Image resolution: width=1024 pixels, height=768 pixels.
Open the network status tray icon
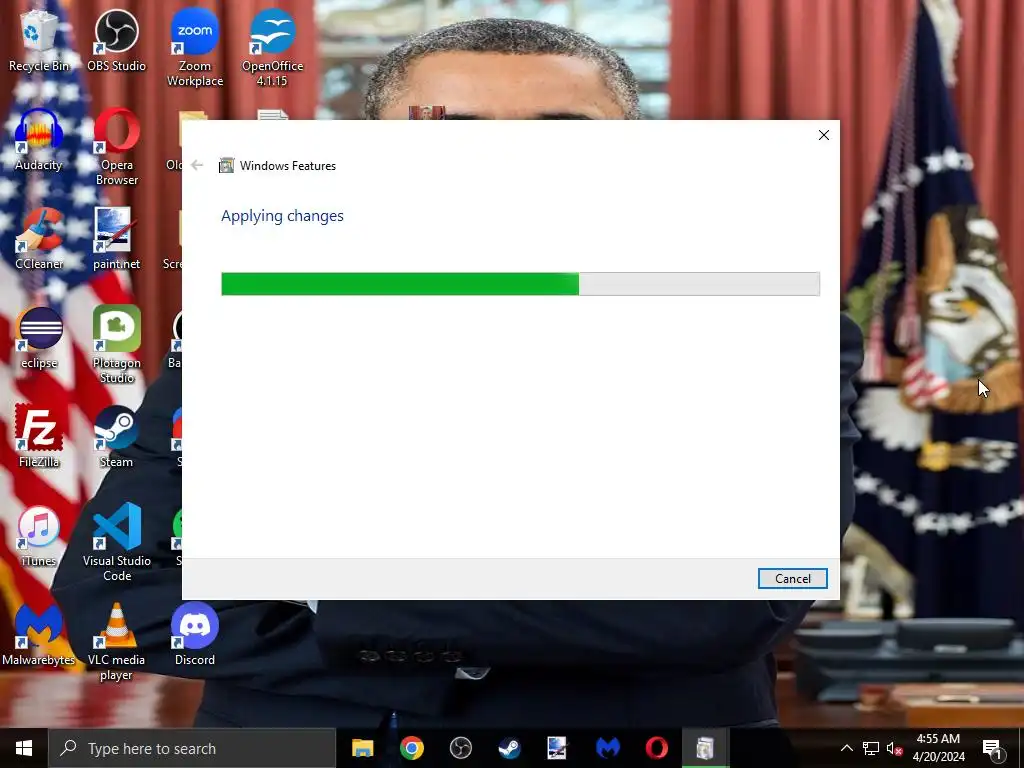[871, 748]
